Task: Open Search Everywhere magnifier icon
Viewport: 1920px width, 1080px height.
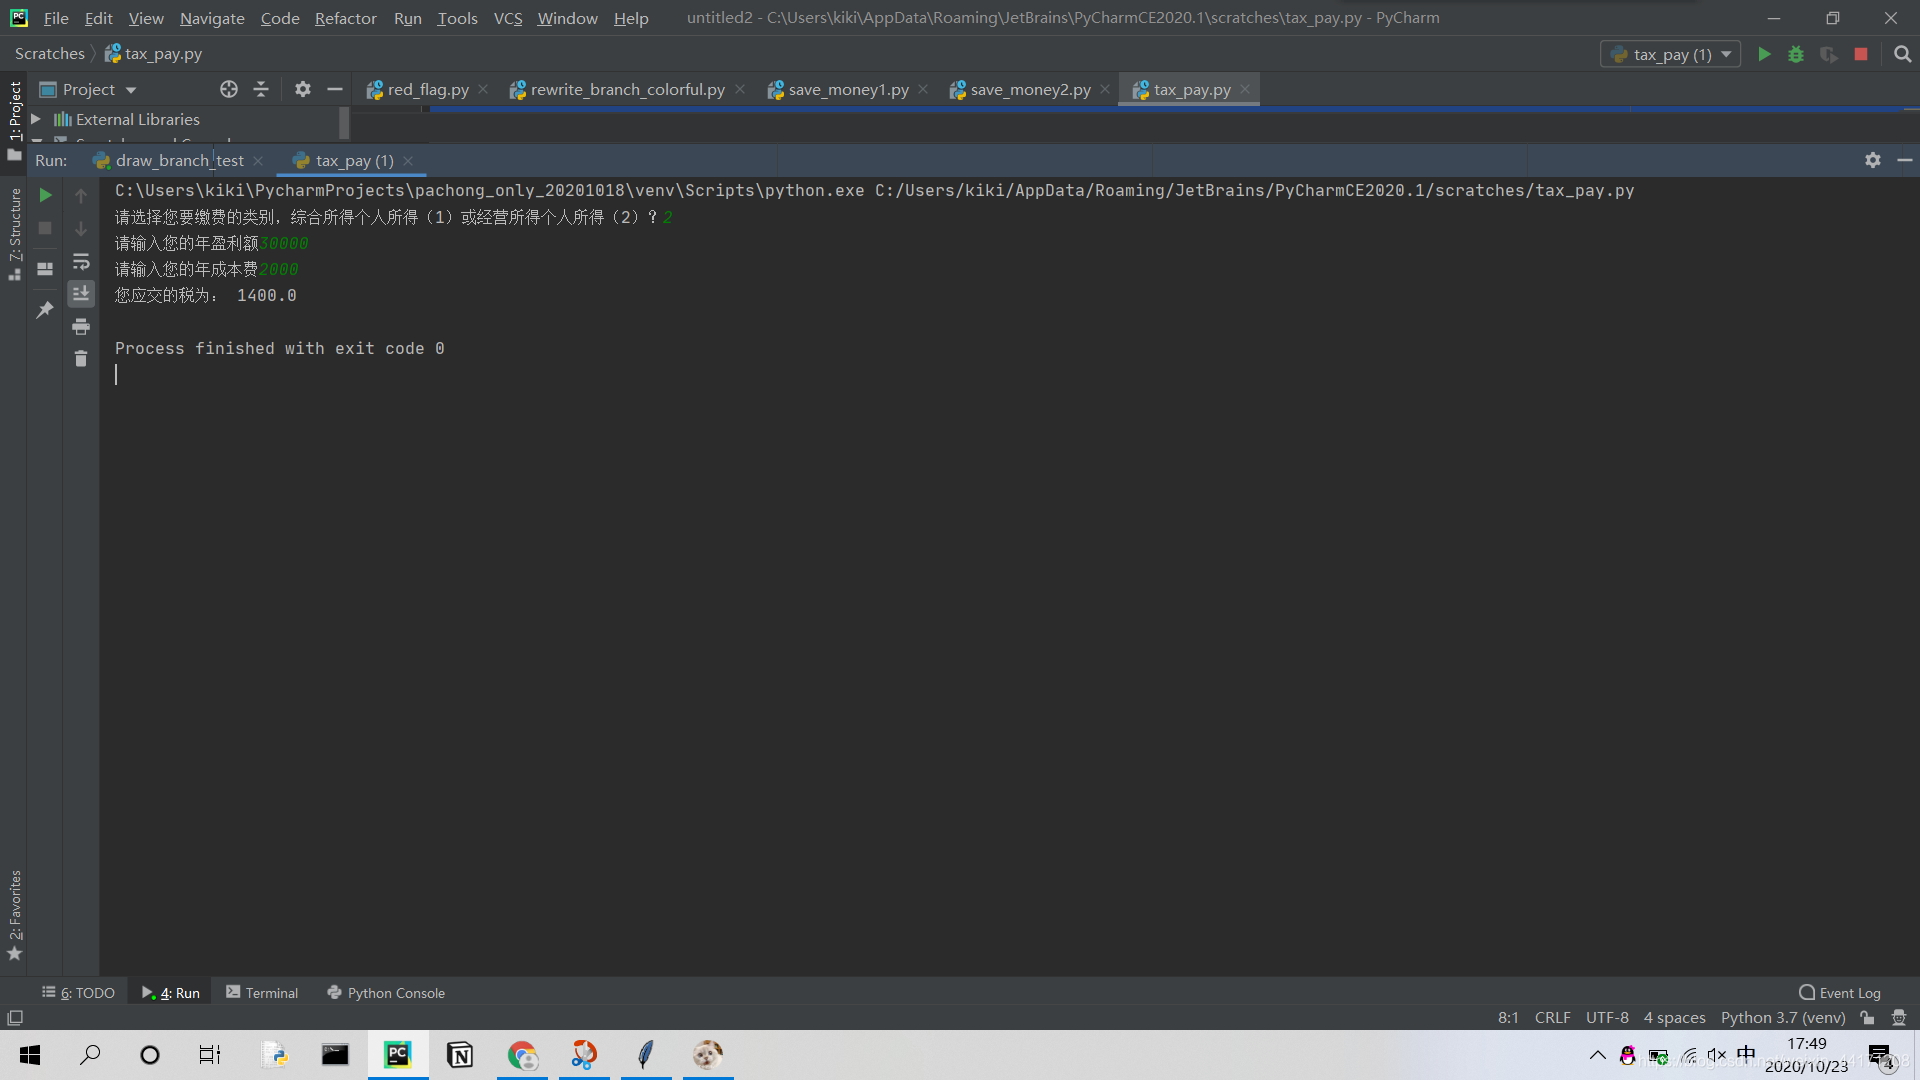Action: tap(1902, 54)
